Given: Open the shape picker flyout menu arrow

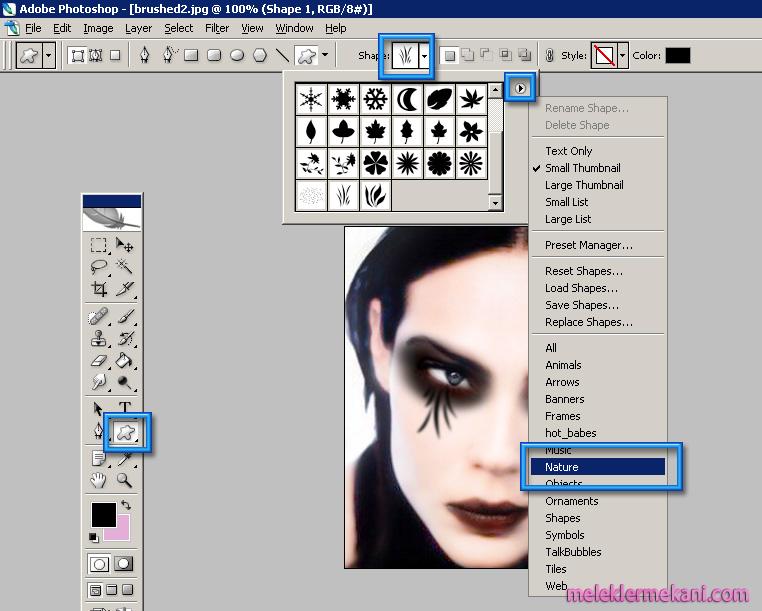Looking at the screenshot, I should [520, 89].
